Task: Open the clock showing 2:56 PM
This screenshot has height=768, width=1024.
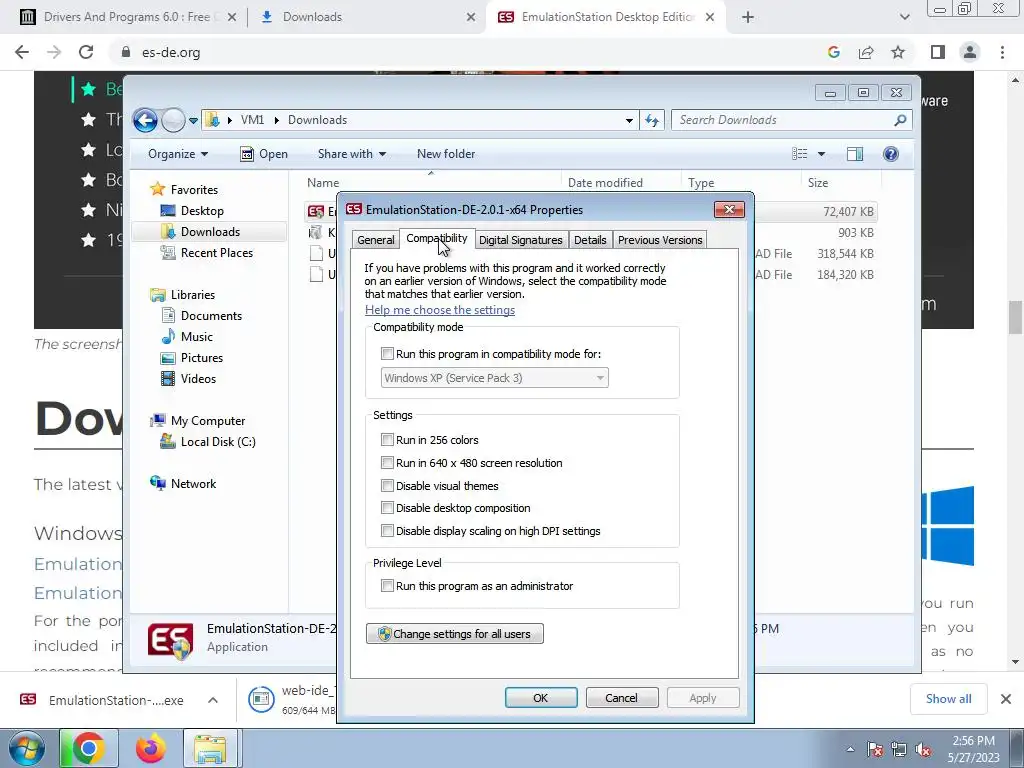Action: click(x=973, y=749)
